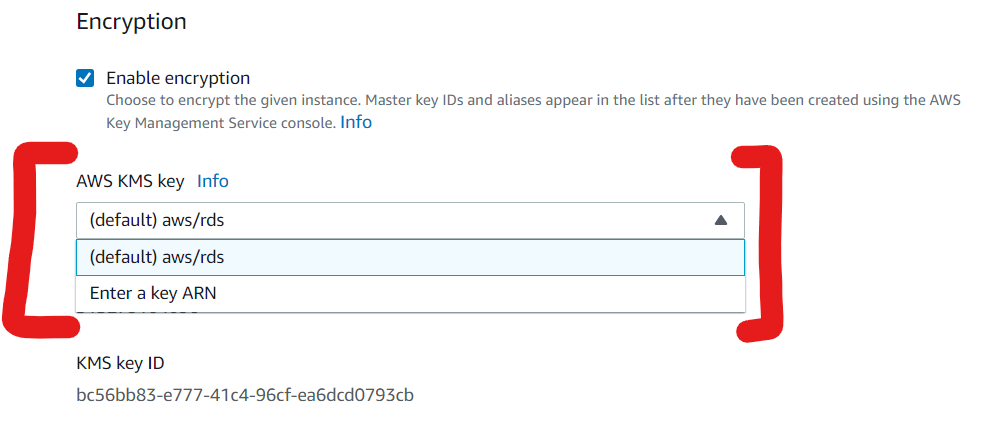Open the Info link beside AWS KMS key
Screen dimensions: 991x447
point(212,181)
